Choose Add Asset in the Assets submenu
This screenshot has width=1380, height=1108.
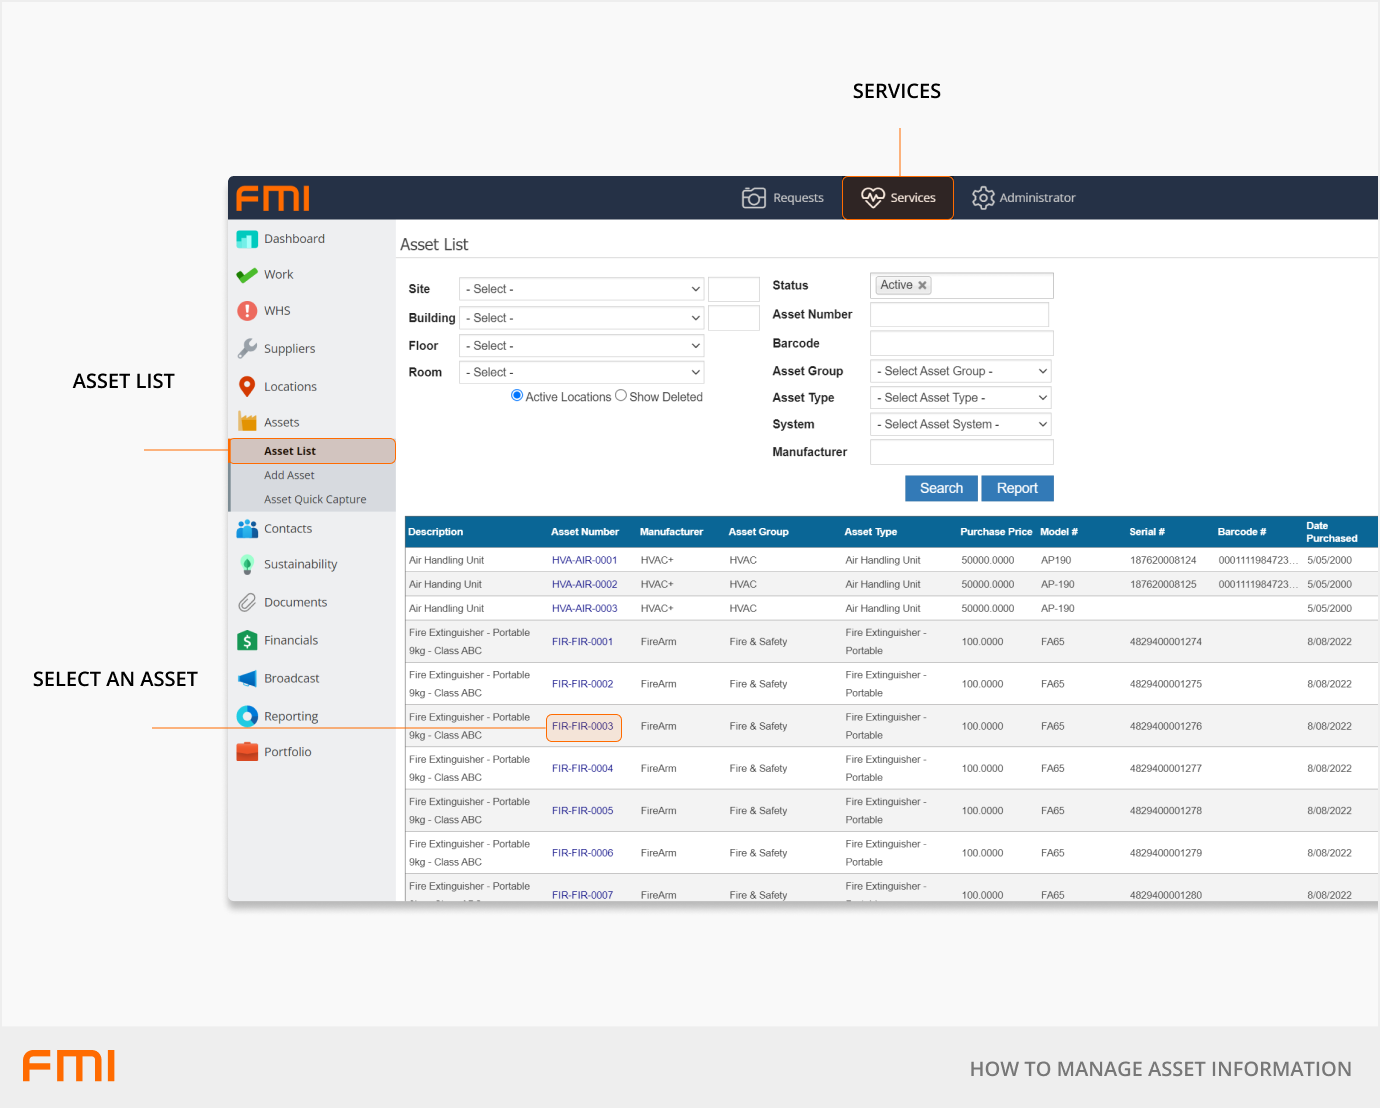289,476
